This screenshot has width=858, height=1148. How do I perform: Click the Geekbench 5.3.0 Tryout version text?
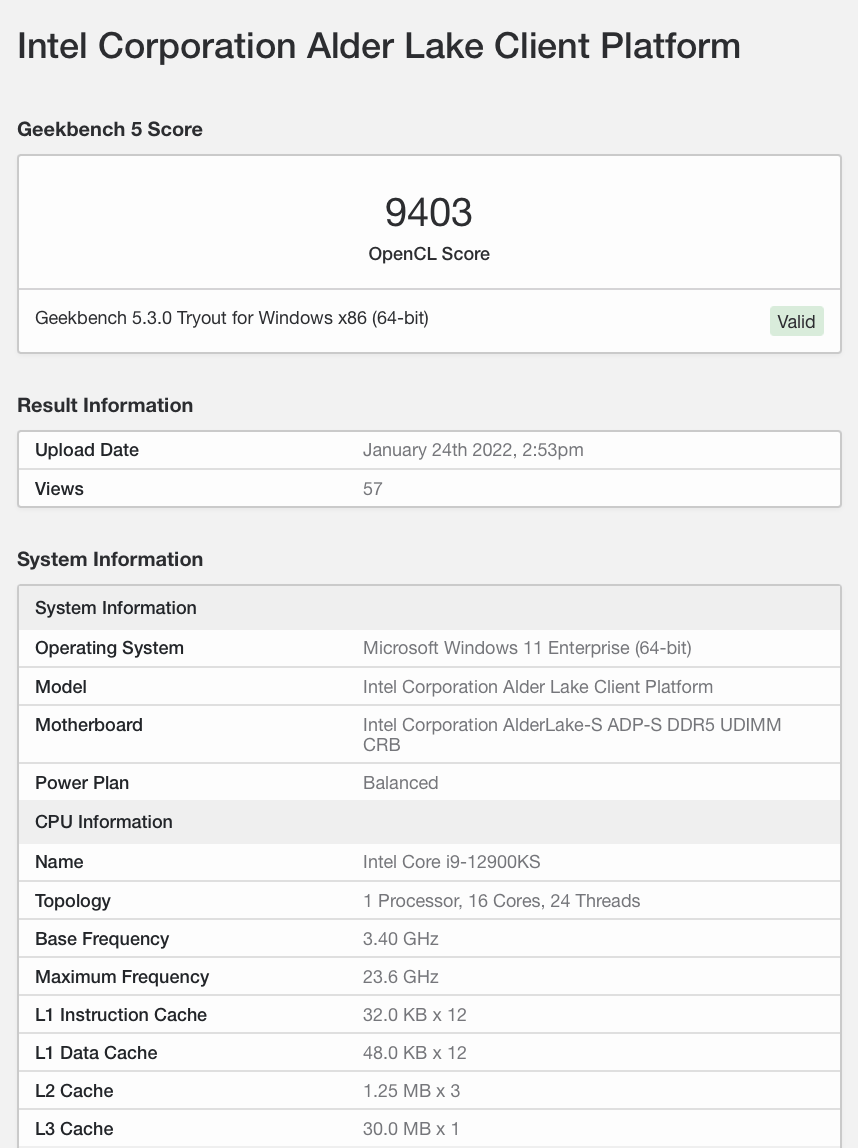232,317
